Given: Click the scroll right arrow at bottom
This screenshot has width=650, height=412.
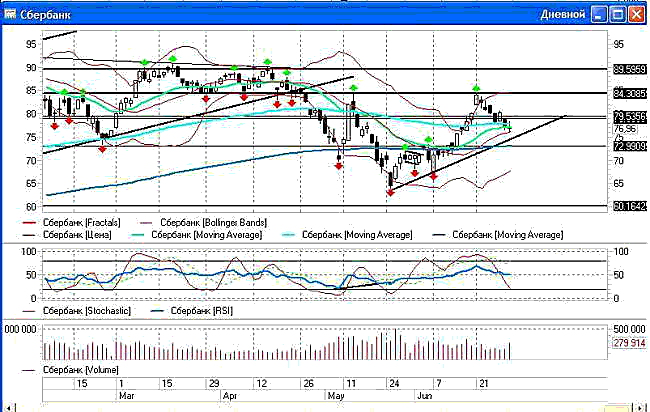Looking at the screenshot, I should pos(641,408).
